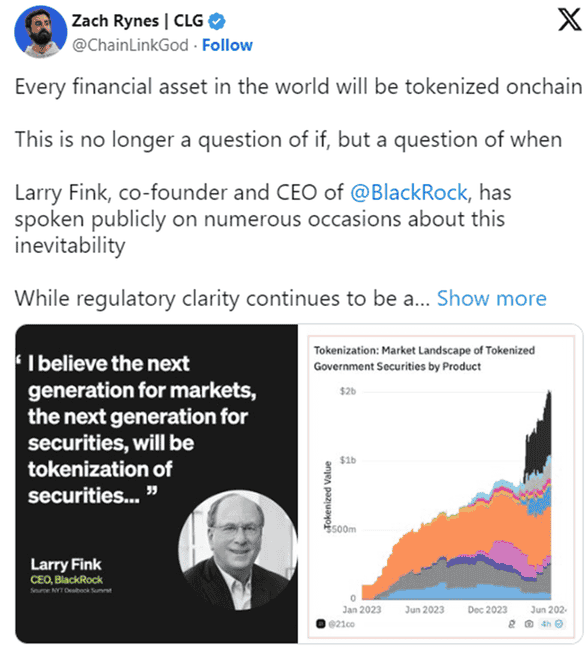Click the 4h verified refresh badge

[552, 623]
